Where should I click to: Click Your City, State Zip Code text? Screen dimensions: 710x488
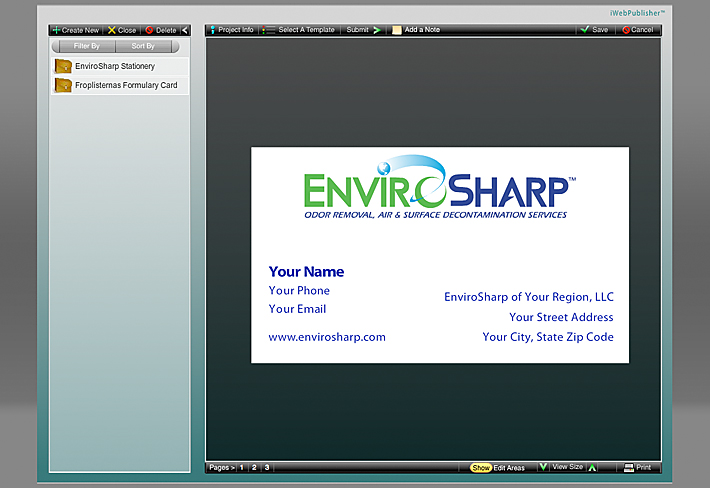(548, 337)
